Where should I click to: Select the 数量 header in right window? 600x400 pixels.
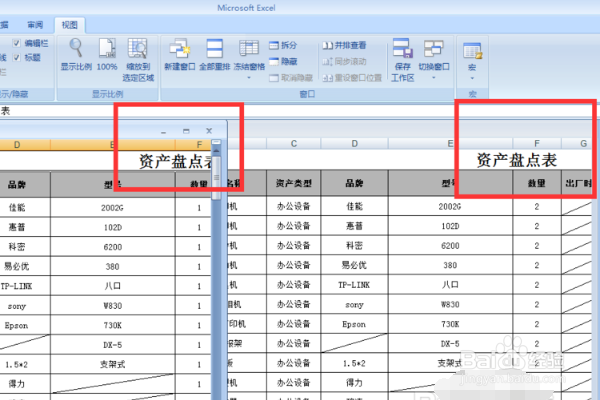pos(537,183)
